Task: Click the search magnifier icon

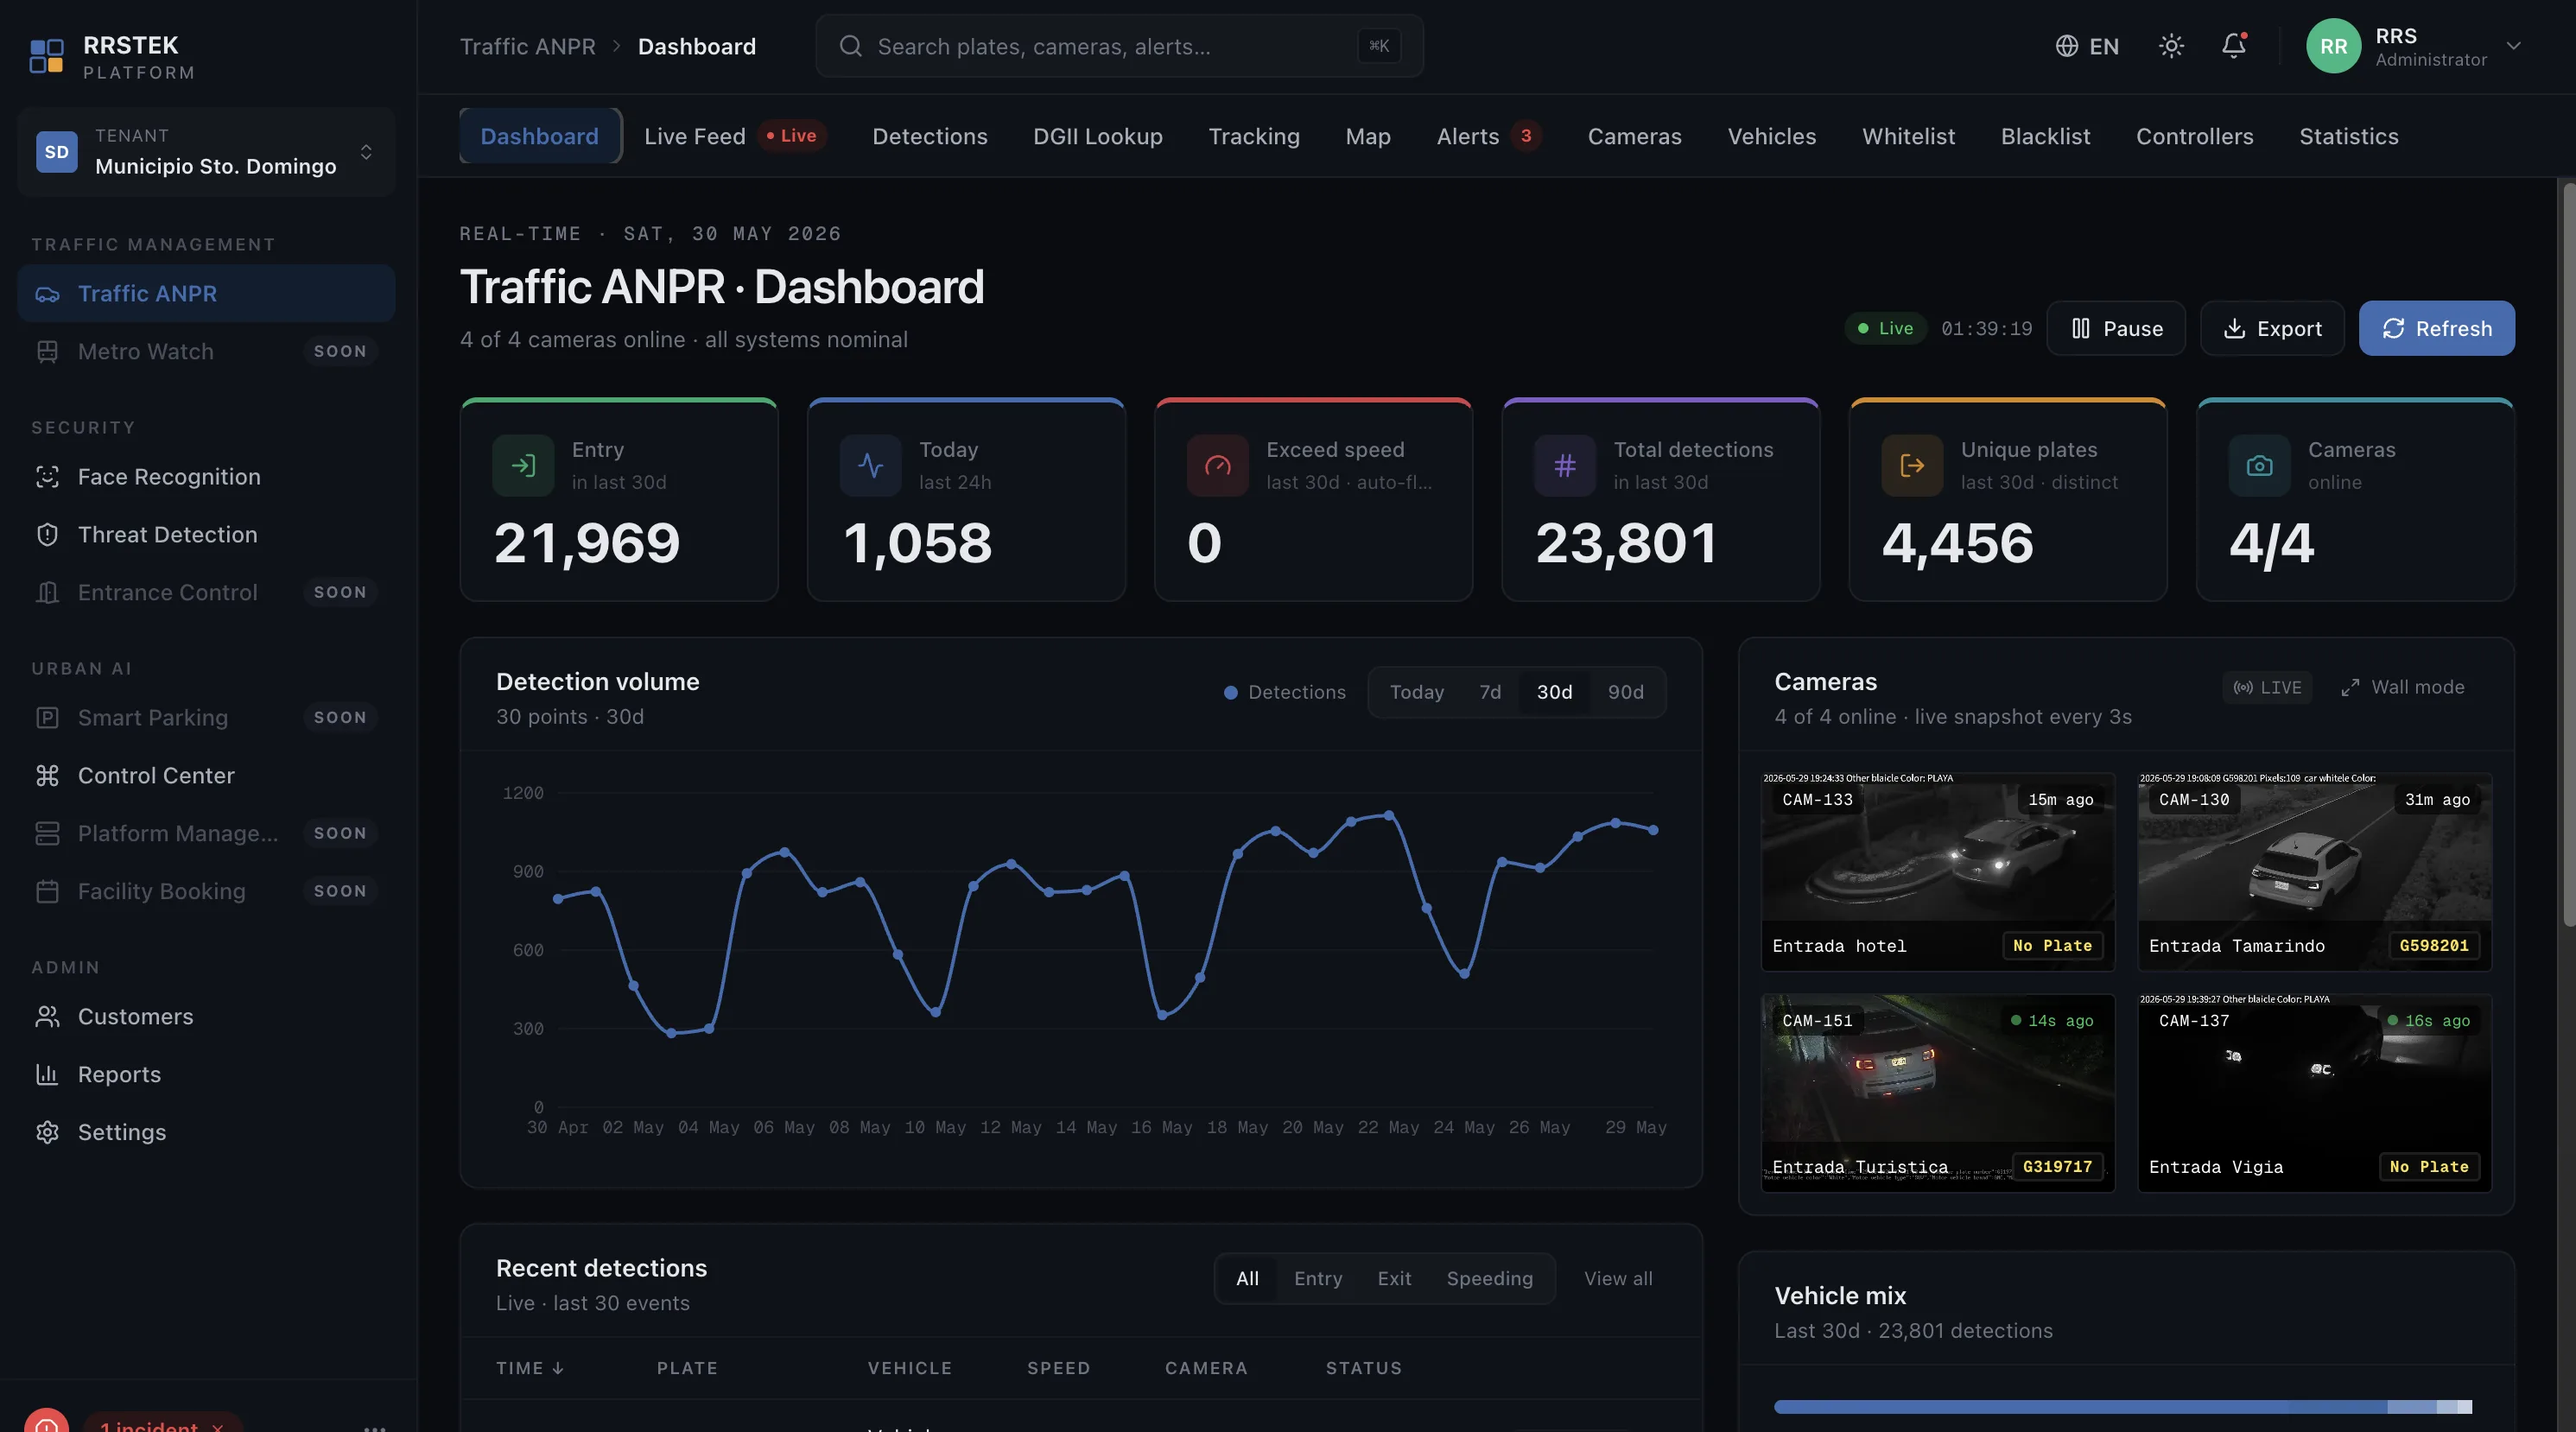Action: click(x=850, y=46)
